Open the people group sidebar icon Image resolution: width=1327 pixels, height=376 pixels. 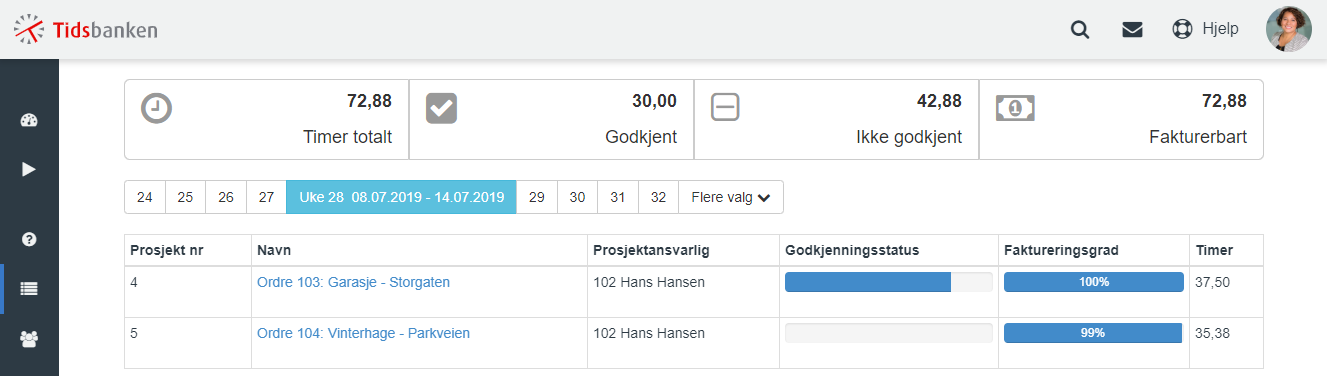point(29,339)
